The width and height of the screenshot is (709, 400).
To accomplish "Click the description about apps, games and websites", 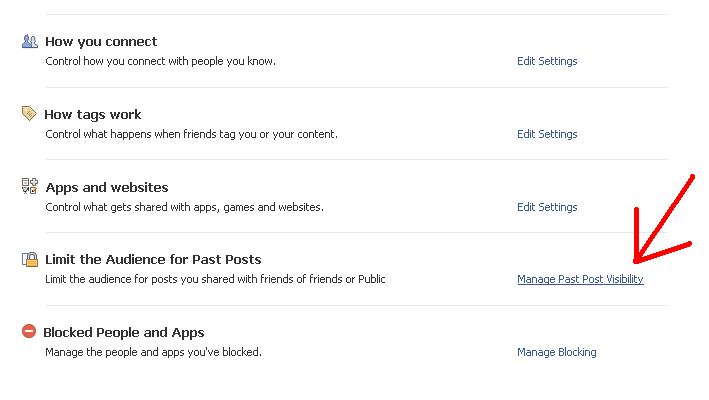I will 184,207.
